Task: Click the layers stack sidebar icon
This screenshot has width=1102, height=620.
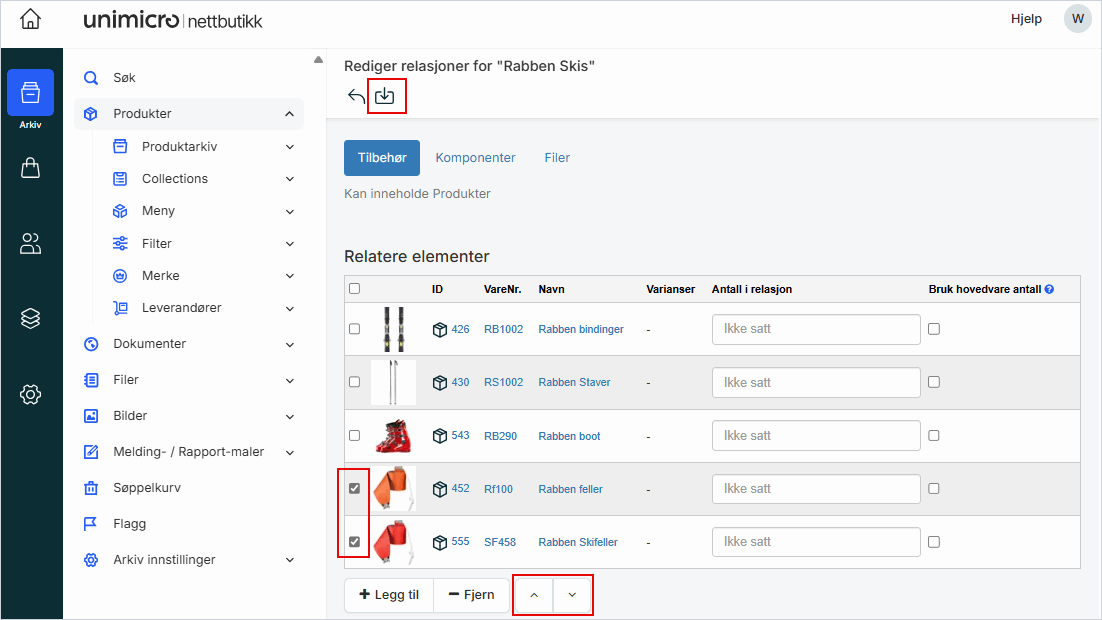Action: pyautogui.click(x=30, y=318)
